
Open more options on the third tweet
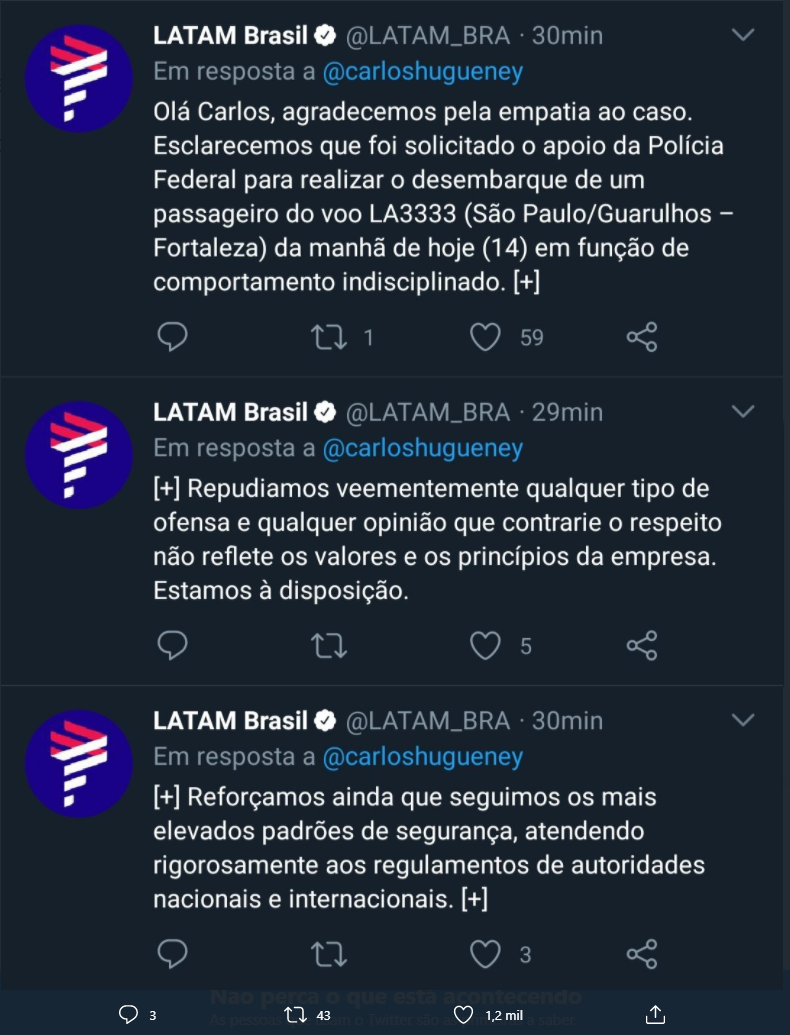point(743,719)
